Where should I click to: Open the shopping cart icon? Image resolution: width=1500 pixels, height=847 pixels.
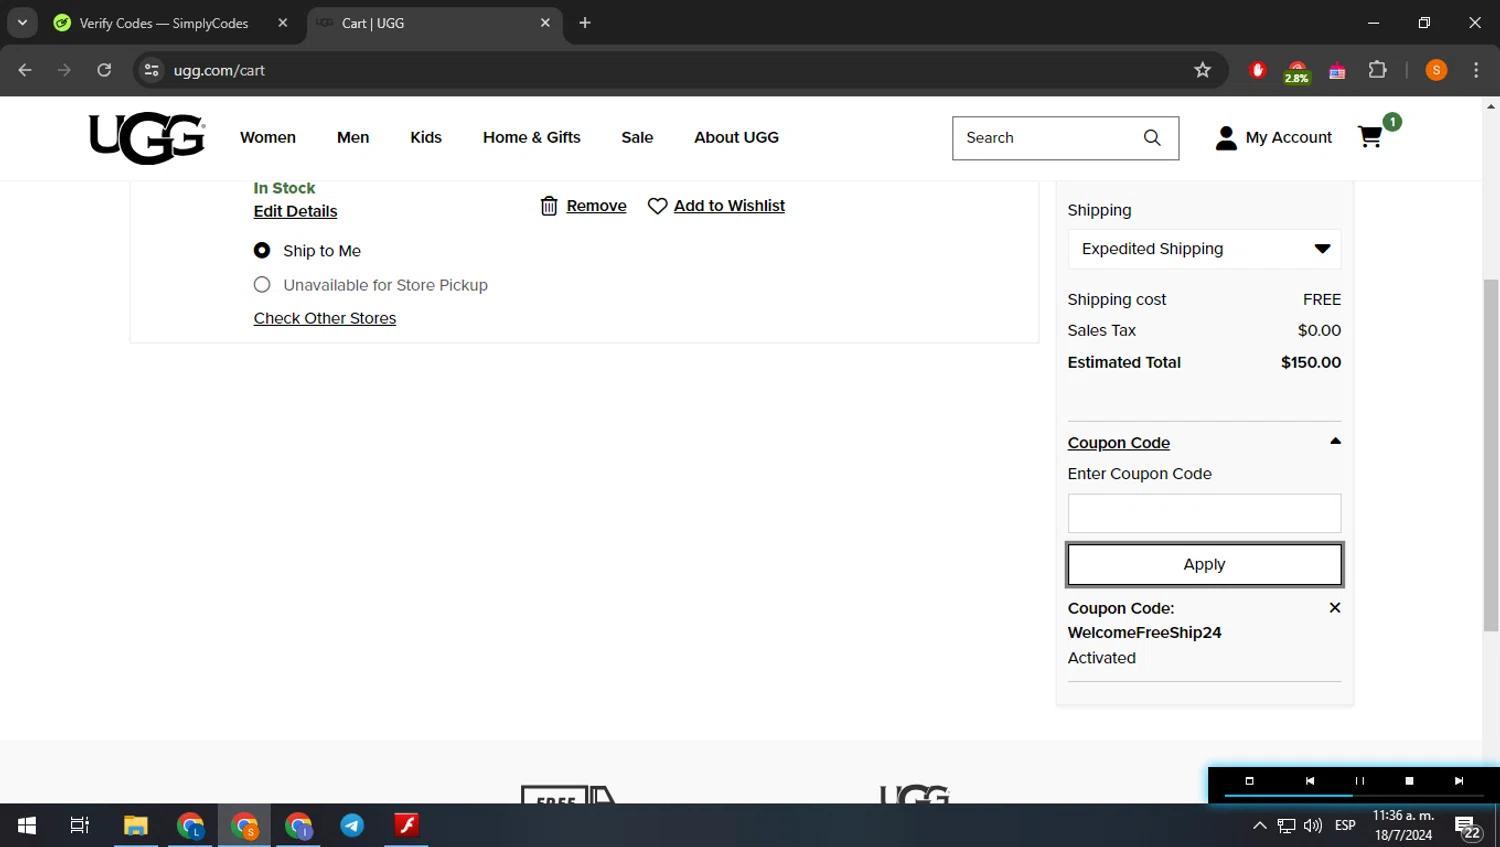point(1371,137)
